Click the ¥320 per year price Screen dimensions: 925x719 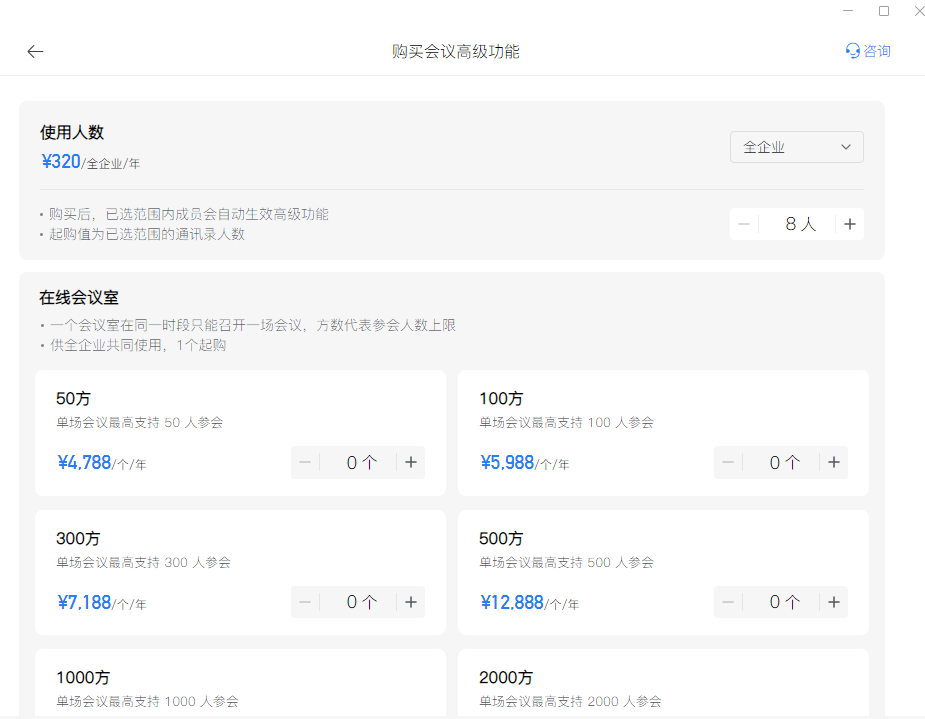61,161
